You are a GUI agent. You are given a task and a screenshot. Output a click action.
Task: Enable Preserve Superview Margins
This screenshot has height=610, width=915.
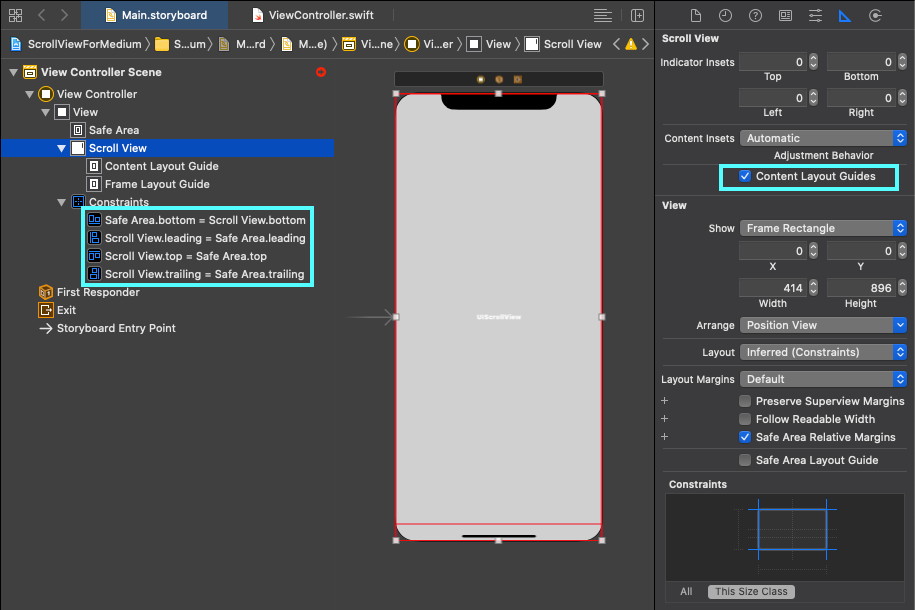click(x=745, y=400)
